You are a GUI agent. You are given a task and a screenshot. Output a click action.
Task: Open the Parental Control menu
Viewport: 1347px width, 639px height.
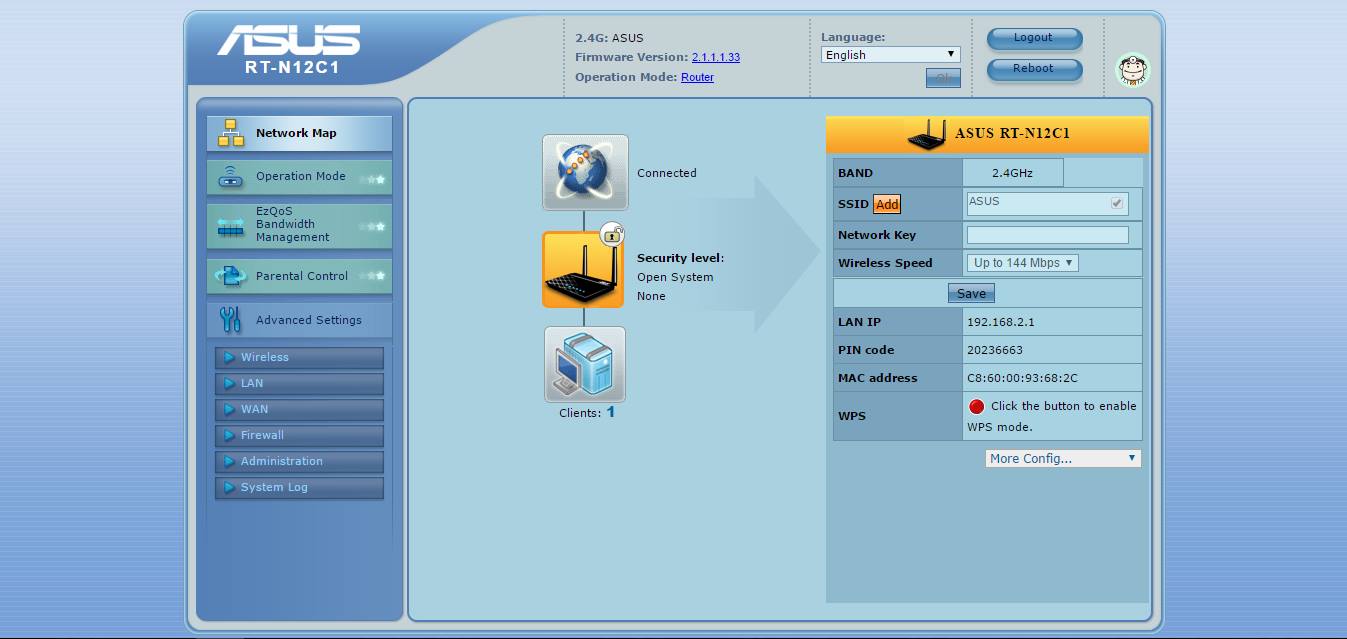point(299,276)
